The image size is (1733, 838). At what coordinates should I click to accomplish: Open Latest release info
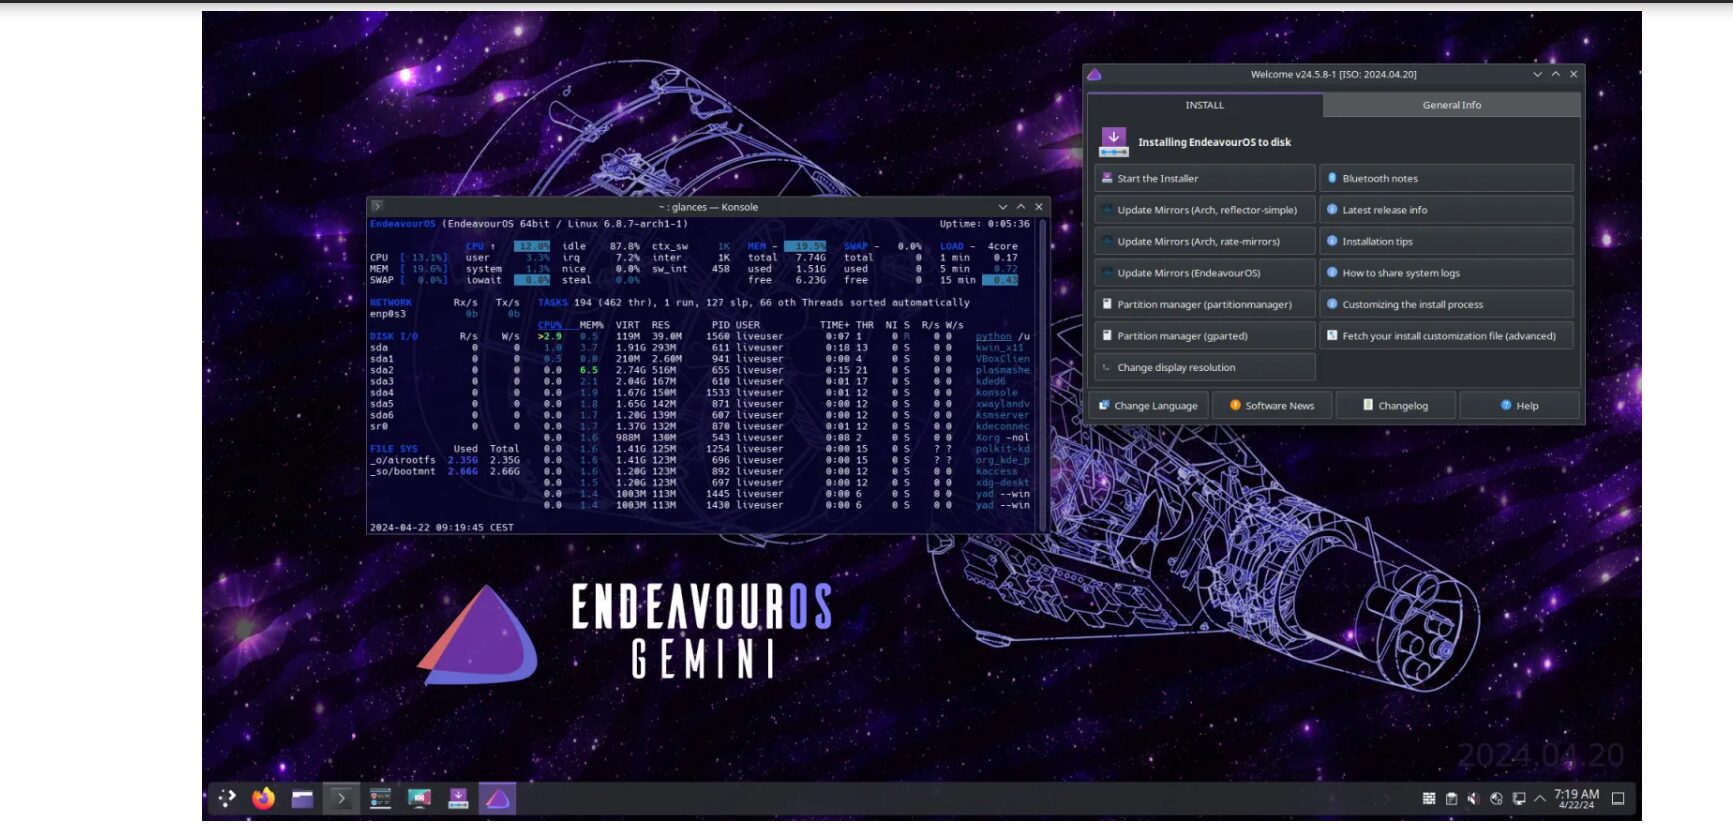[x=1446, y=210]
